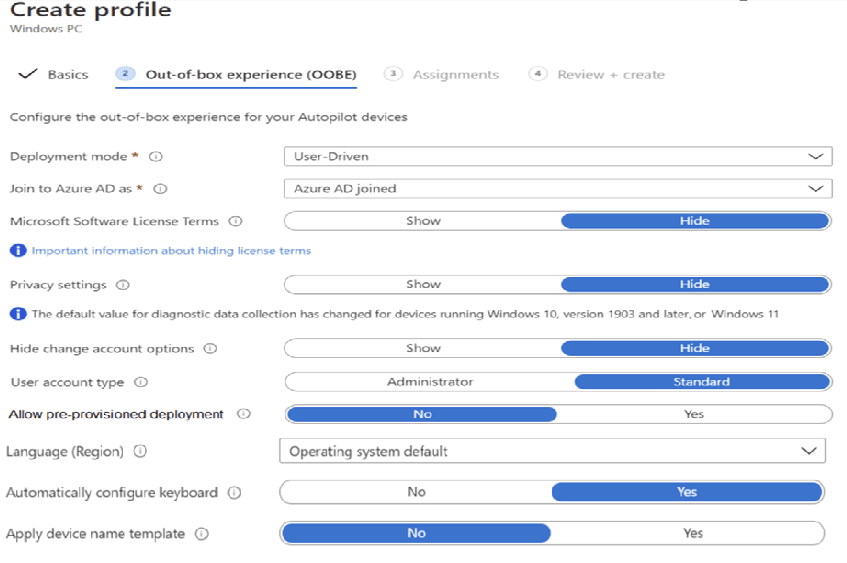Open Important information about hiding license terms link
This screenshot has height=563, width=847.
point(171,251)
